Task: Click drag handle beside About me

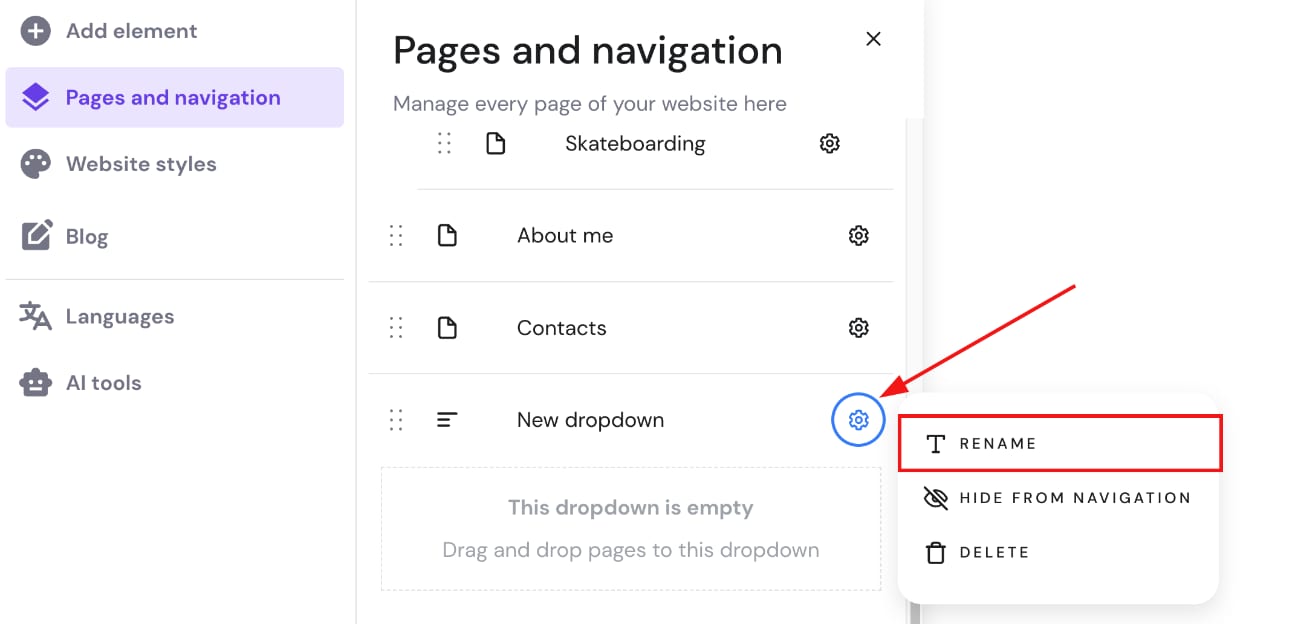Action: (x=396, y=236)
